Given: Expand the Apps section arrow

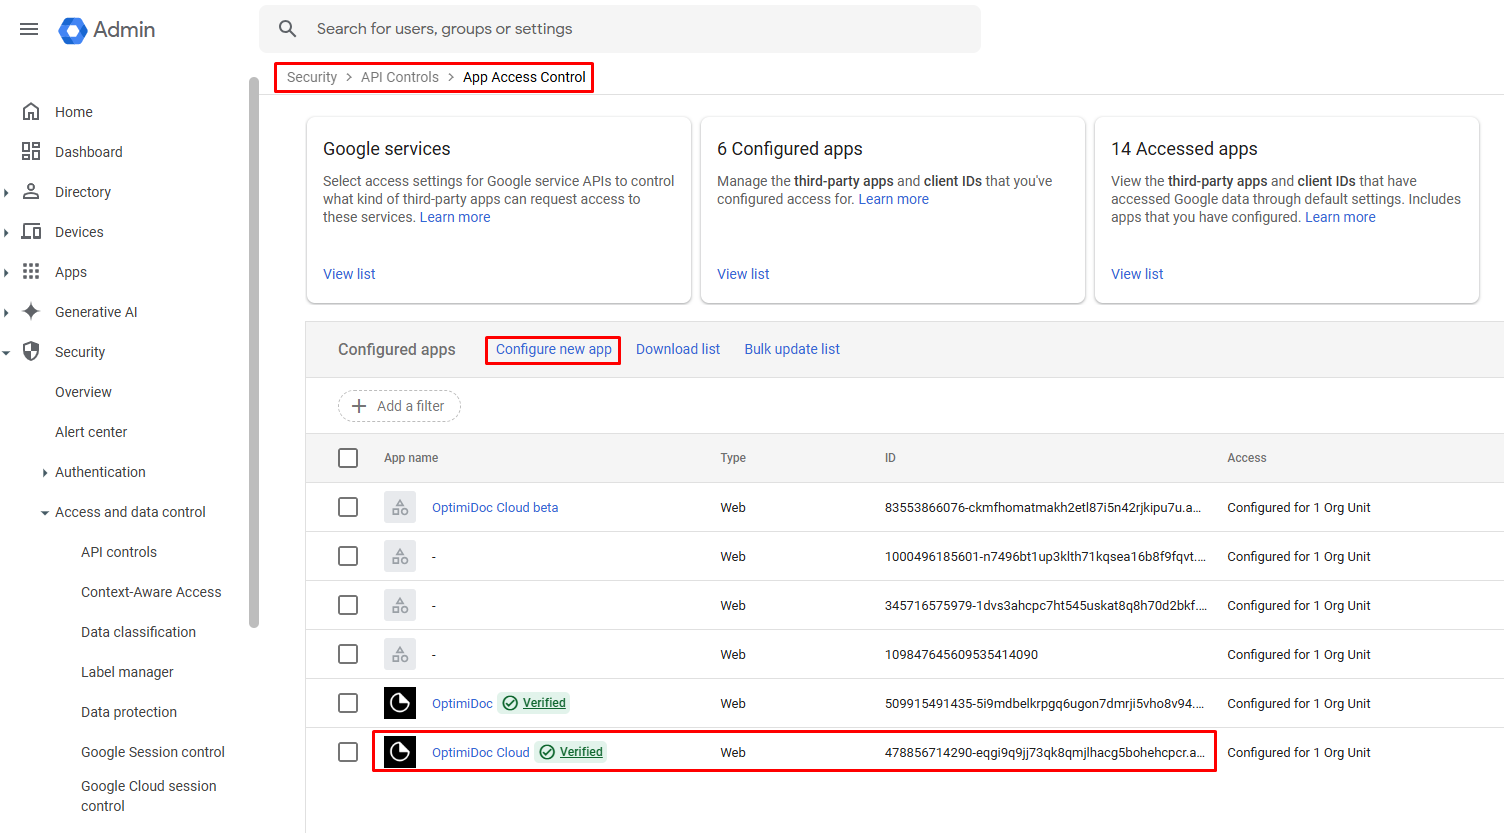Looking at the screenshot, I should [x=6, y=272].
